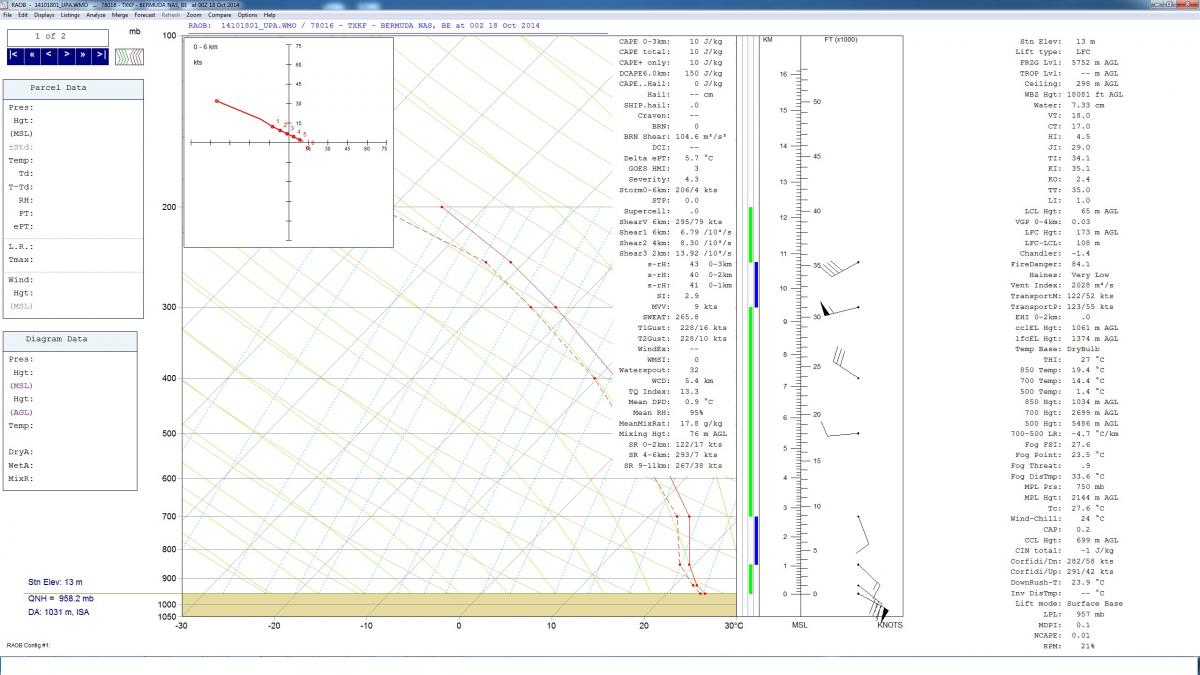Open the Displays menu
Screen dimensions: 1200x675
[x=44, y=15]
